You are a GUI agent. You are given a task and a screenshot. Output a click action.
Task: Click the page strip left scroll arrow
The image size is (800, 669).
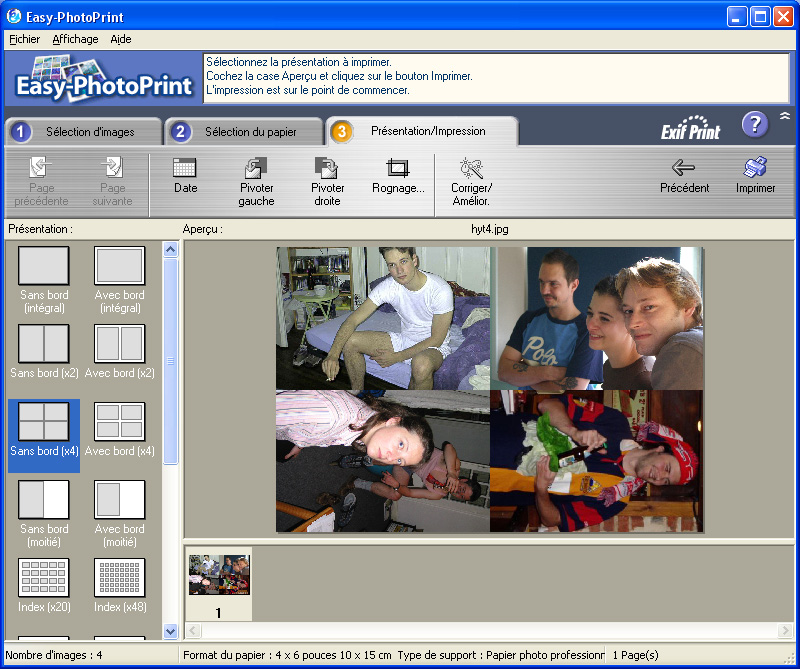(193, 630)
